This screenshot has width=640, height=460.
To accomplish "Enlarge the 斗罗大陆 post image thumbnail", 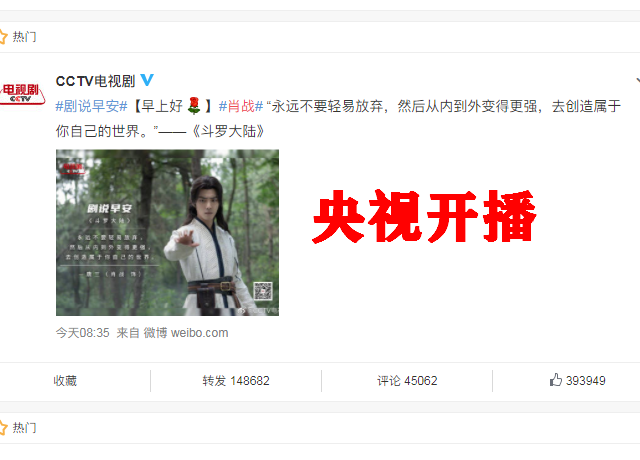I will coord(167,233).
